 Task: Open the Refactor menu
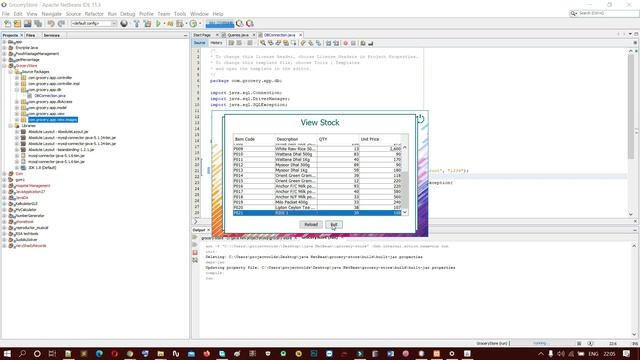(x=94, y=14)
